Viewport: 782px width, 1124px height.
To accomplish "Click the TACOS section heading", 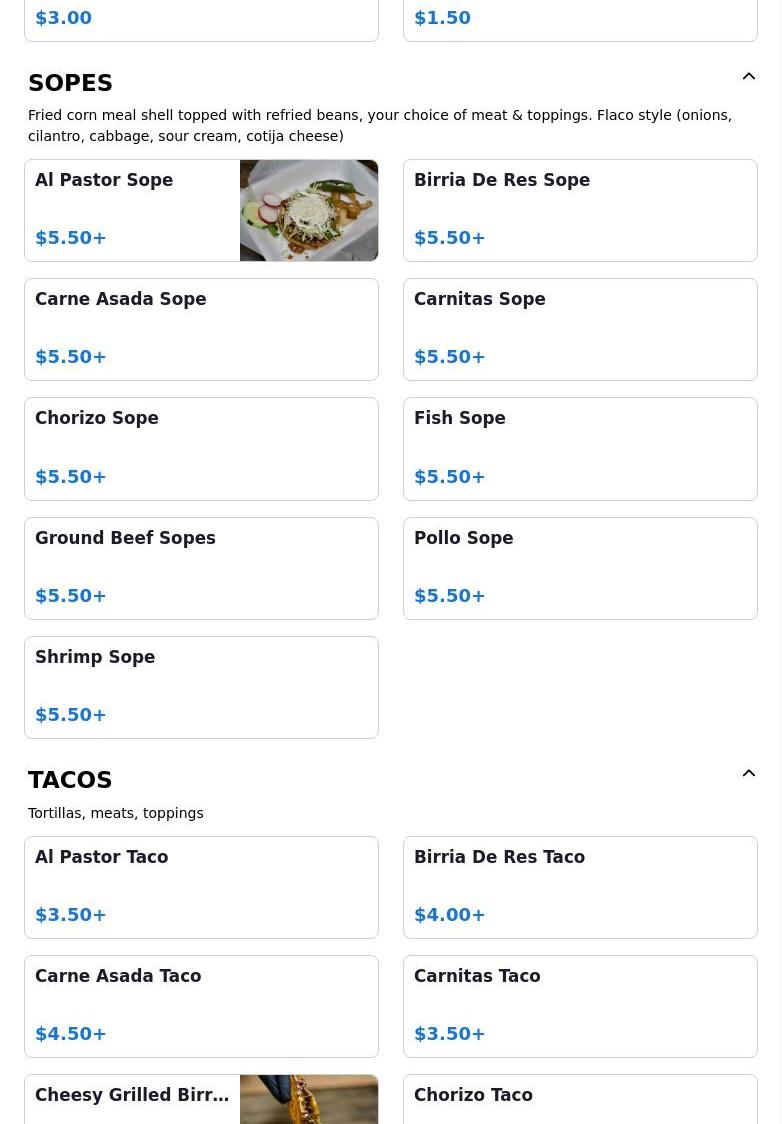I will point(70,780).
